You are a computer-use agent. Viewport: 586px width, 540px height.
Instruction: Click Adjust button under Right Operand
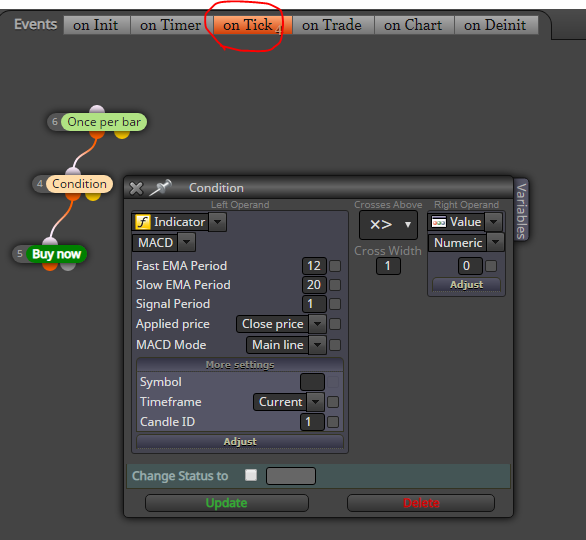click(466, 285)
